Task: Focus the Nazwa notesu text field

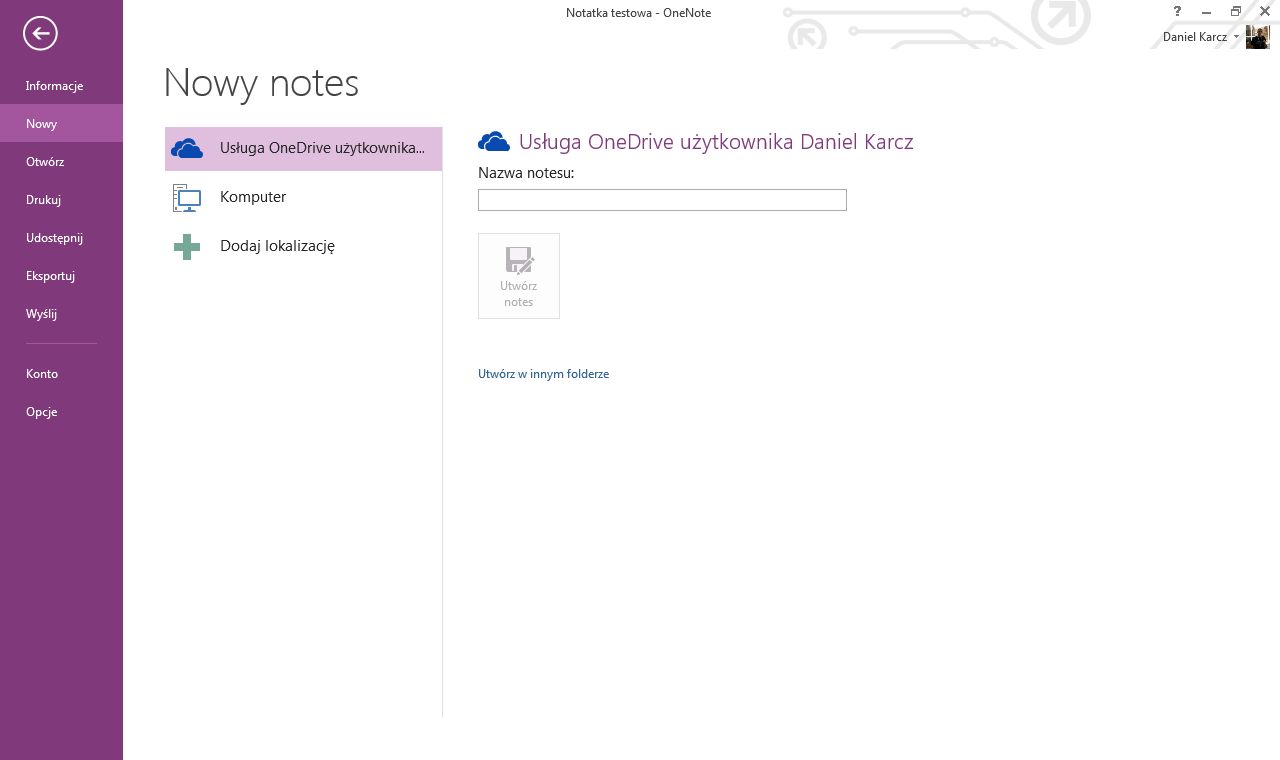Action: 662,200
